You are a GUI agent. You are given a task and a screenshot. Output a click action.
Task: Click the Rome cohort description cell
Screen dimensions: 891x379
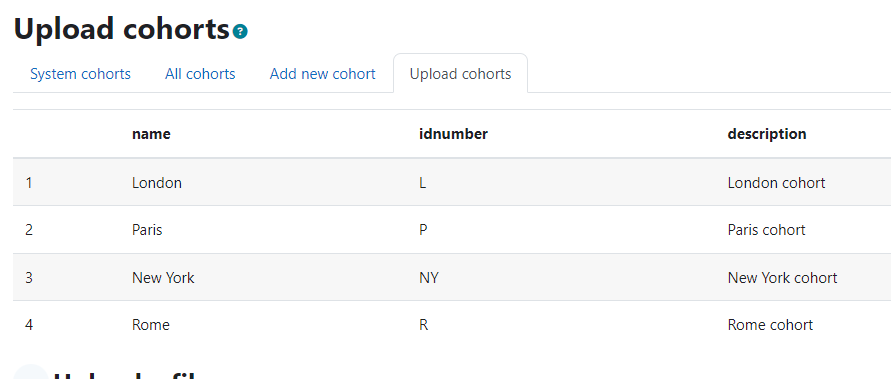[x=770, y=325]
